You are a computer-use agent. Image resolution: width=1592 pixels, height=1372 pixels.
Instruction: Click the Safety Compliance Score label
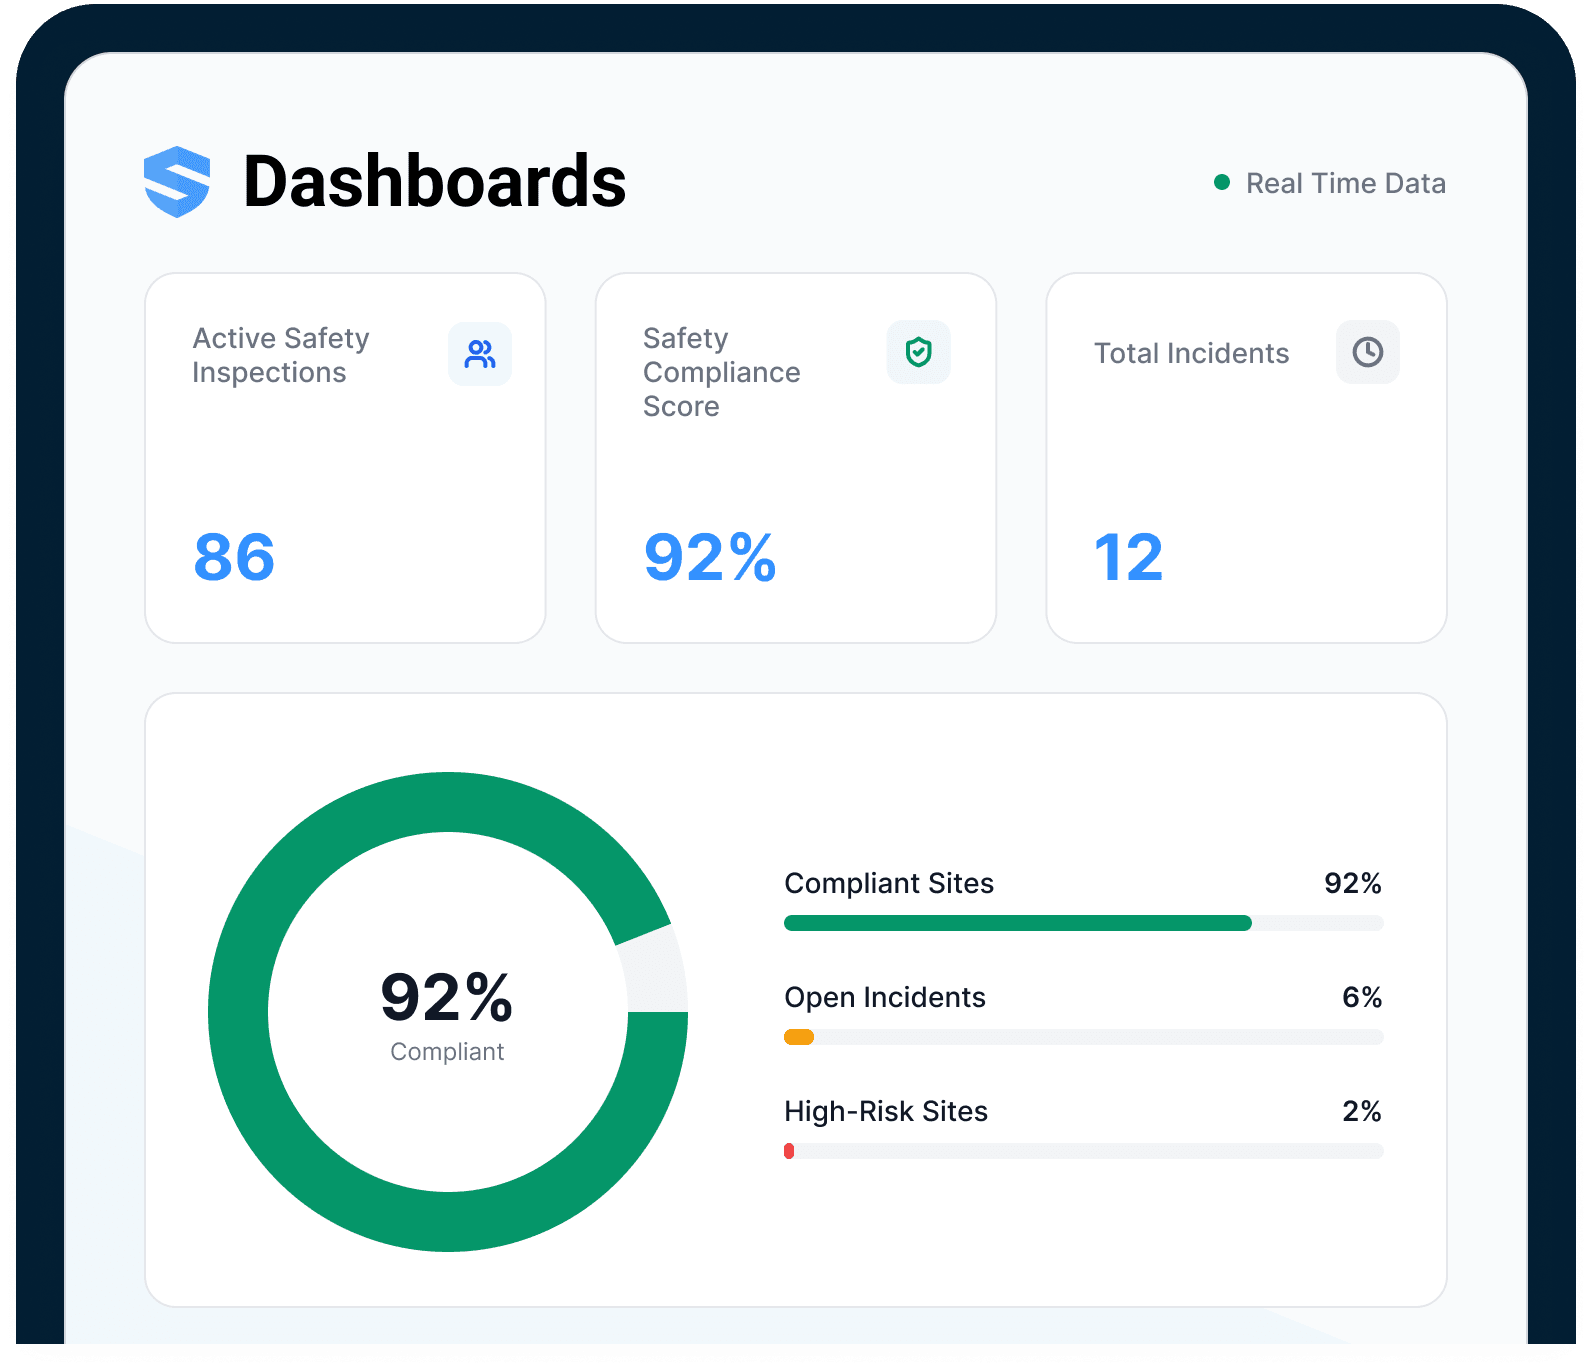coord(722,372)
